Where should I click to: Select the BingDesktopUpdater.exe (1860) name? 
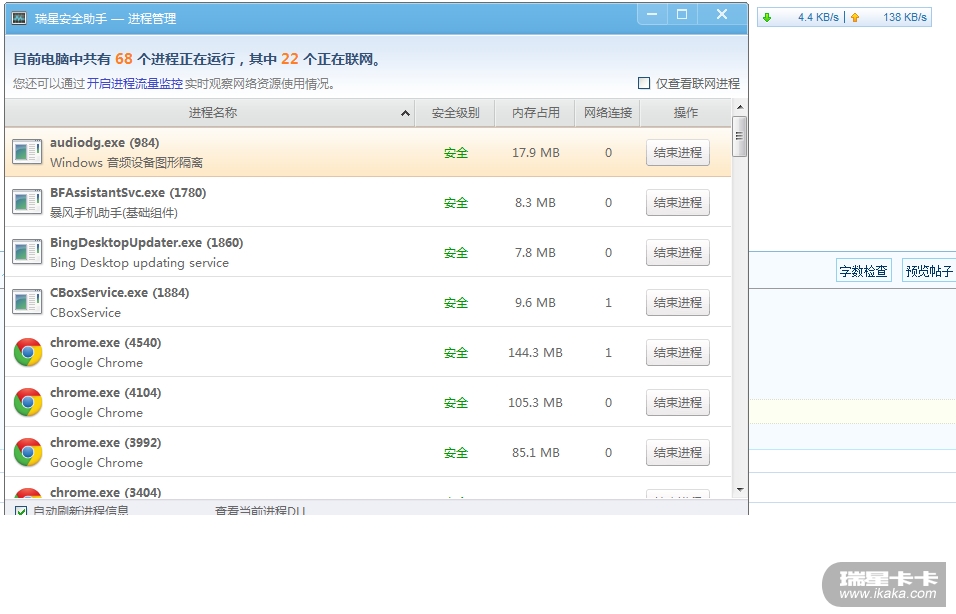click(x=146, y=243)
